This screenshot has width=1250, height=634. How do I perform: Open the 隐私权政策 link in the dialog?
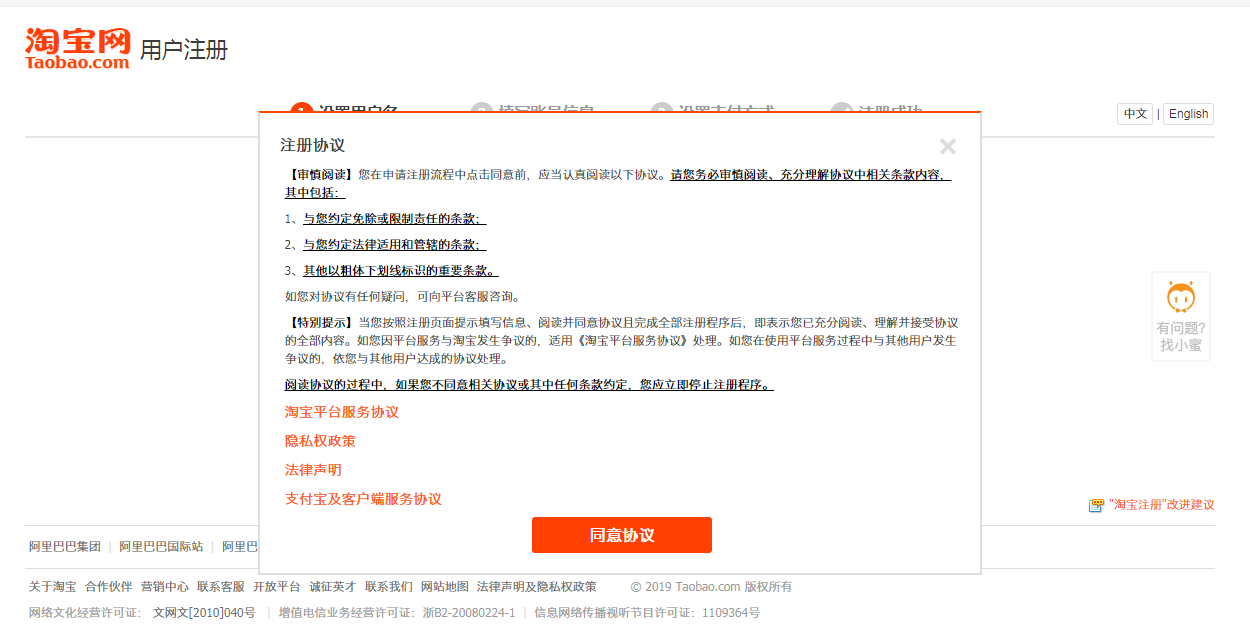click(x=320, y=441)
